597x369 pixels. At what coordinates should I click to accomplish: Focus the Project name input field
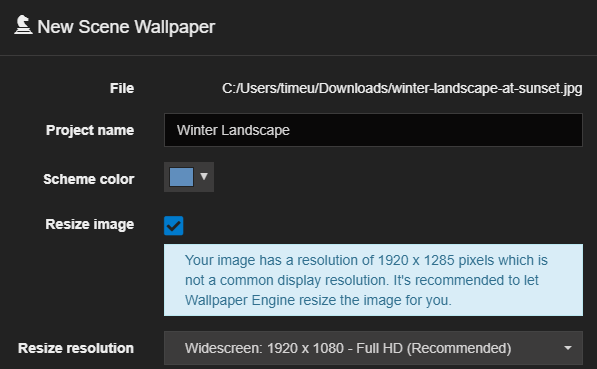click(x=373, y=130)
